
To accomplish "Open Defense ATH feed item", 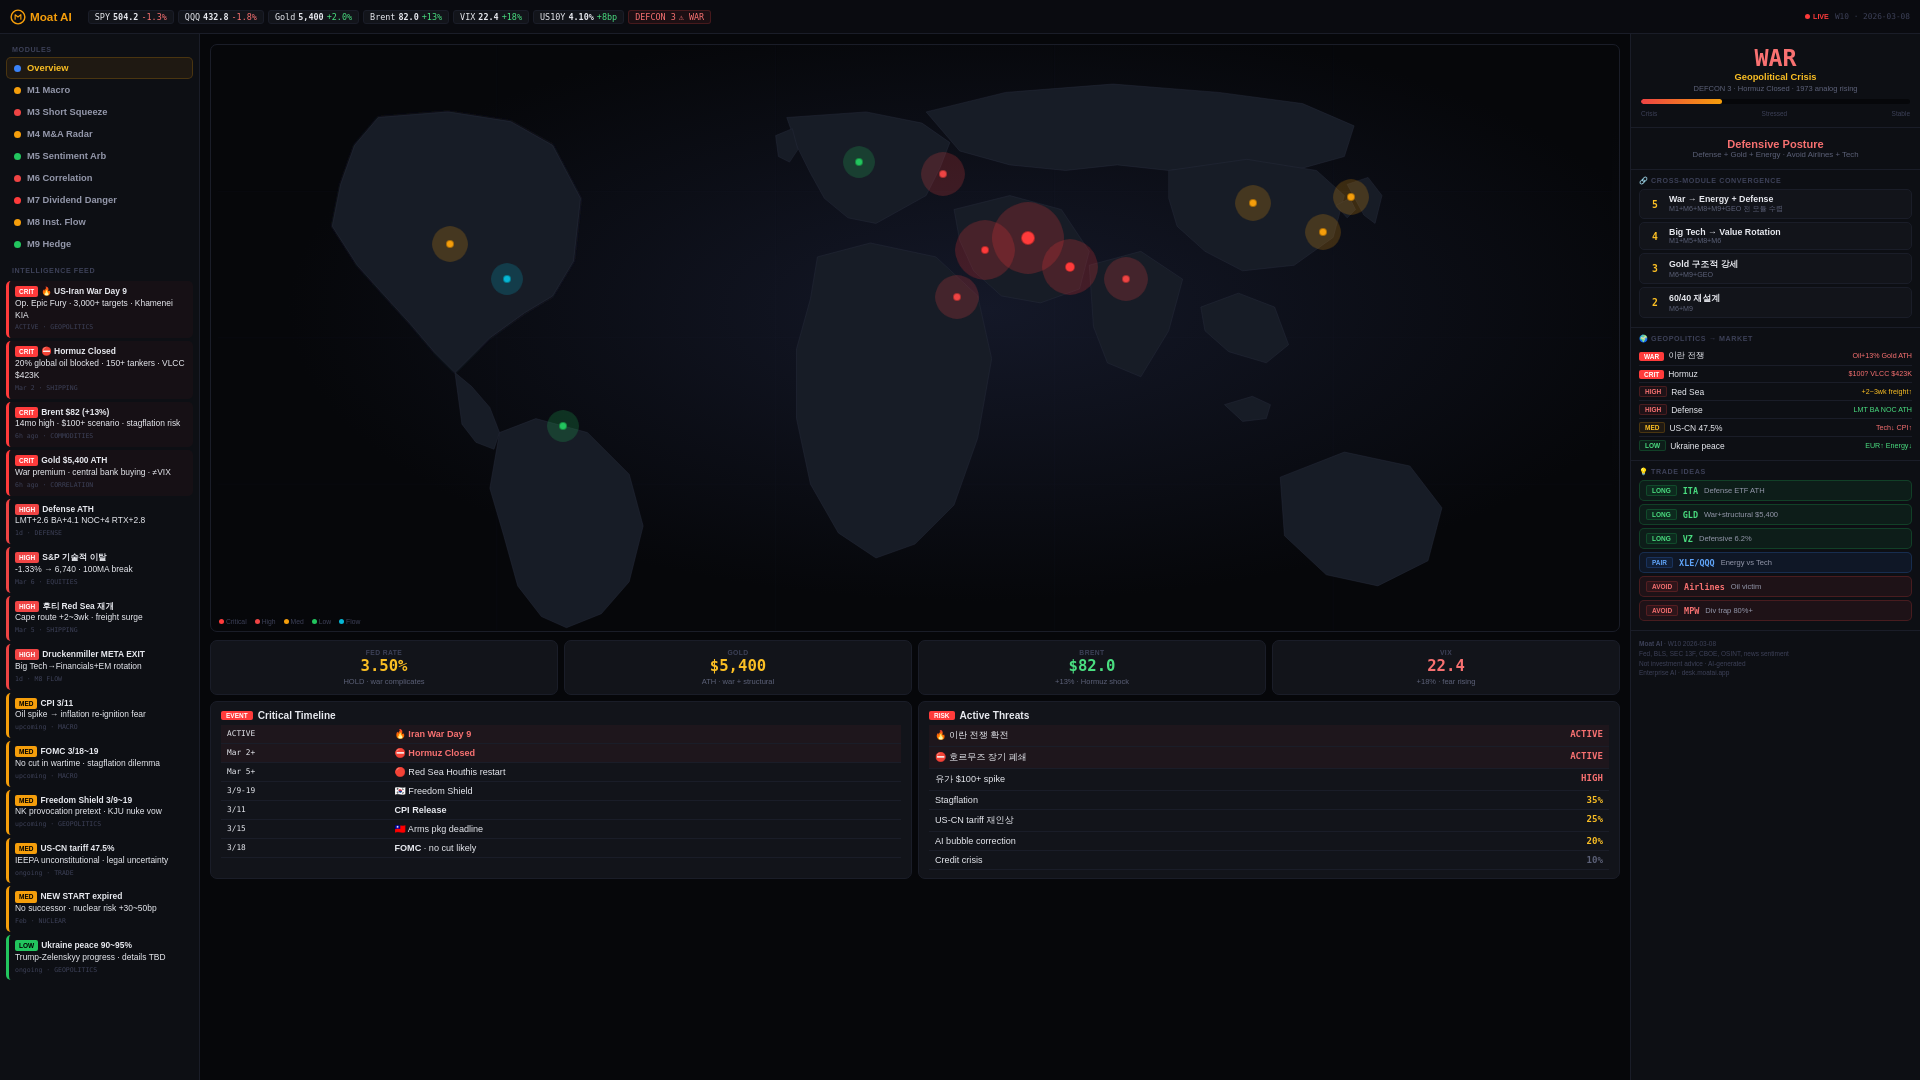I will pyautogui.click(x=100, y=521).
